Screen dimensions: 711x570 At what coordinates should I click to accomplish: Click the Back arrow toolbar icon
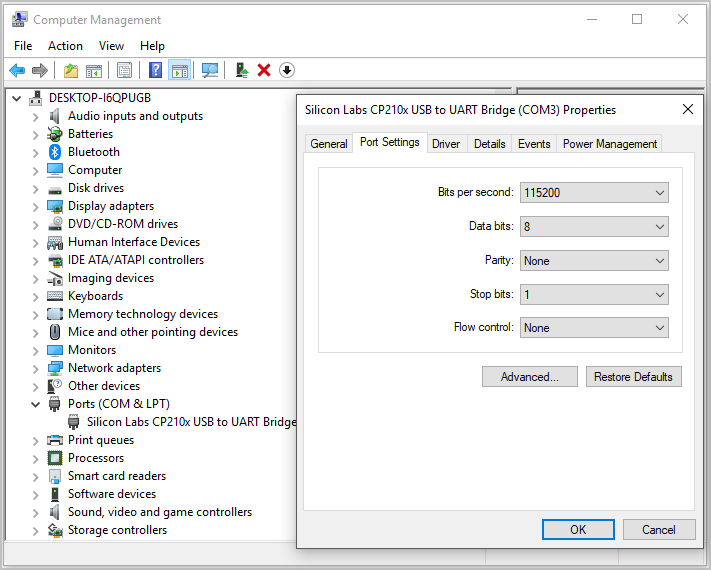point(17,70)
